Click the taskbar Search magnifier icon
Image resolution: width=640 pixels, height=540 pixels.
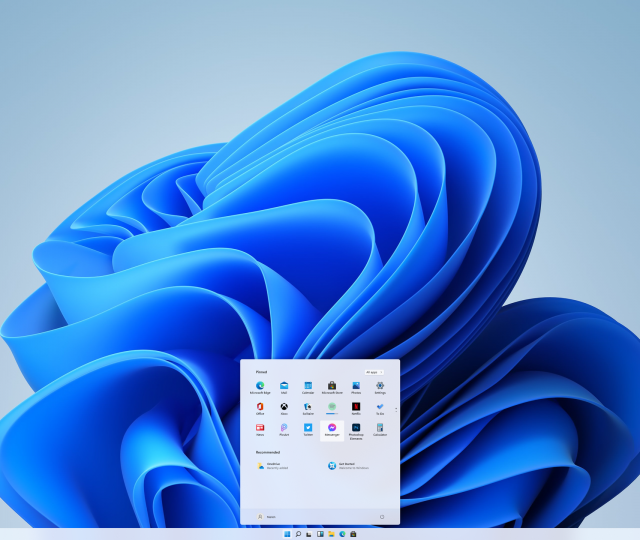pyautogui.click(x=298, y=534)
